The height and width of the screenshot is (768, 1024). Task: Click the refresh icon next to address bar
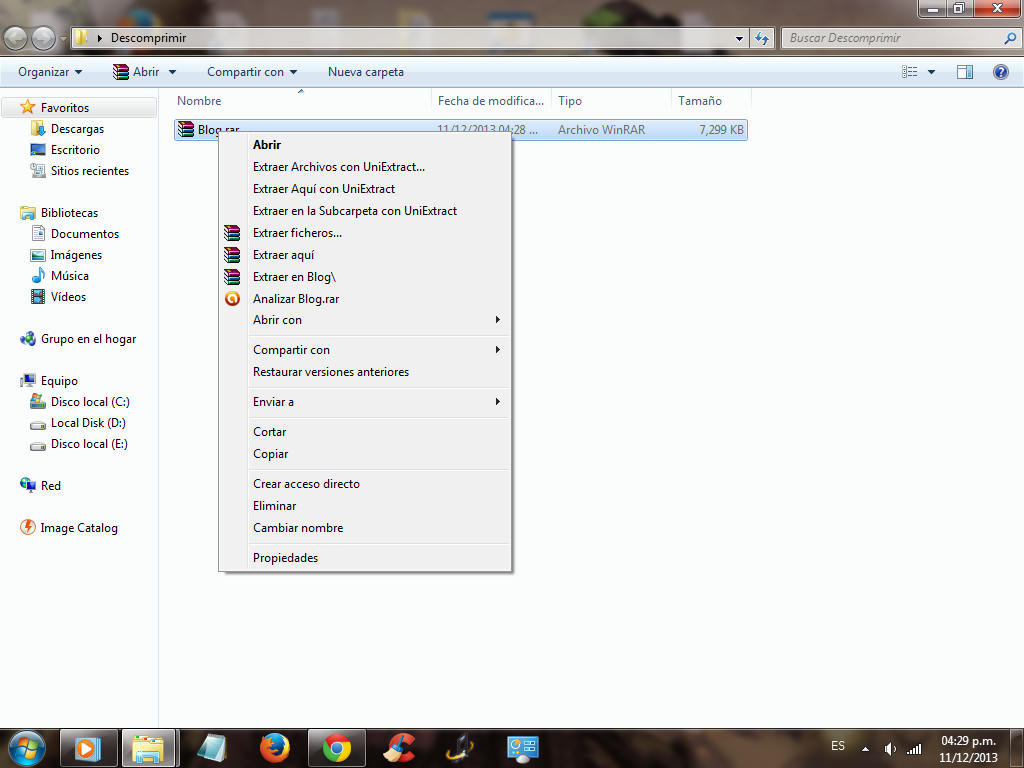point(763,38)
